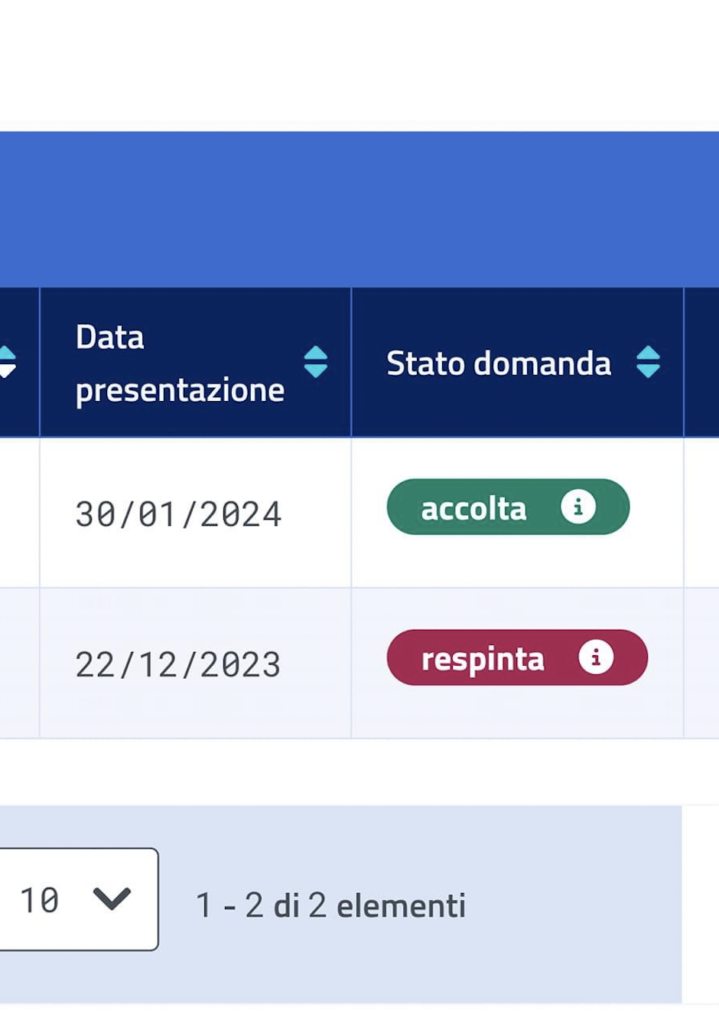Click the '1 - 2 di 2 elementi' text
Screen dimensions: 719x1024
pyautogui.click(x=330, y=906)
